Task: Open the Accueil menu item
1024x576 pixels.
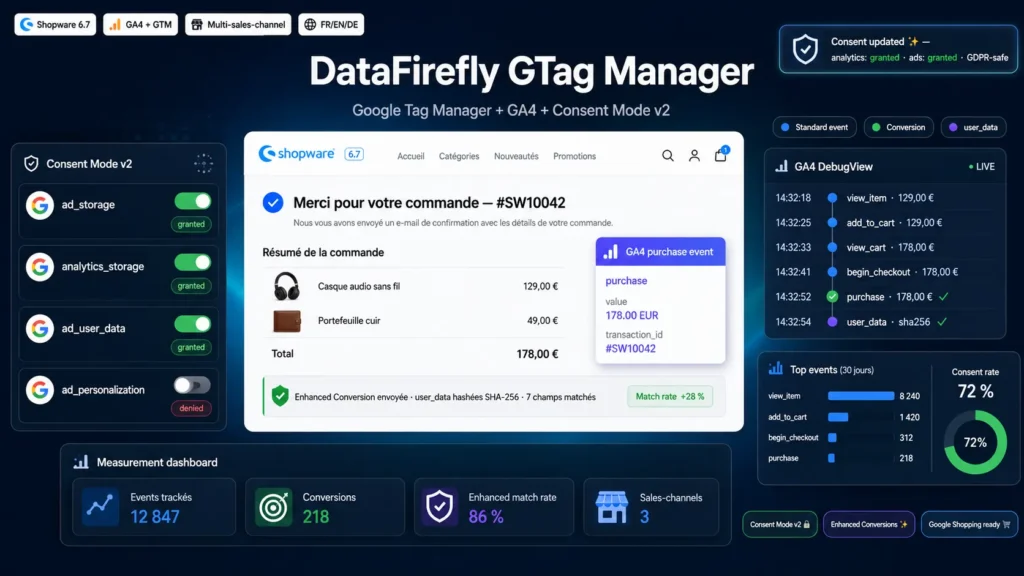Action: pyautogui.click(x=411, y=156)
